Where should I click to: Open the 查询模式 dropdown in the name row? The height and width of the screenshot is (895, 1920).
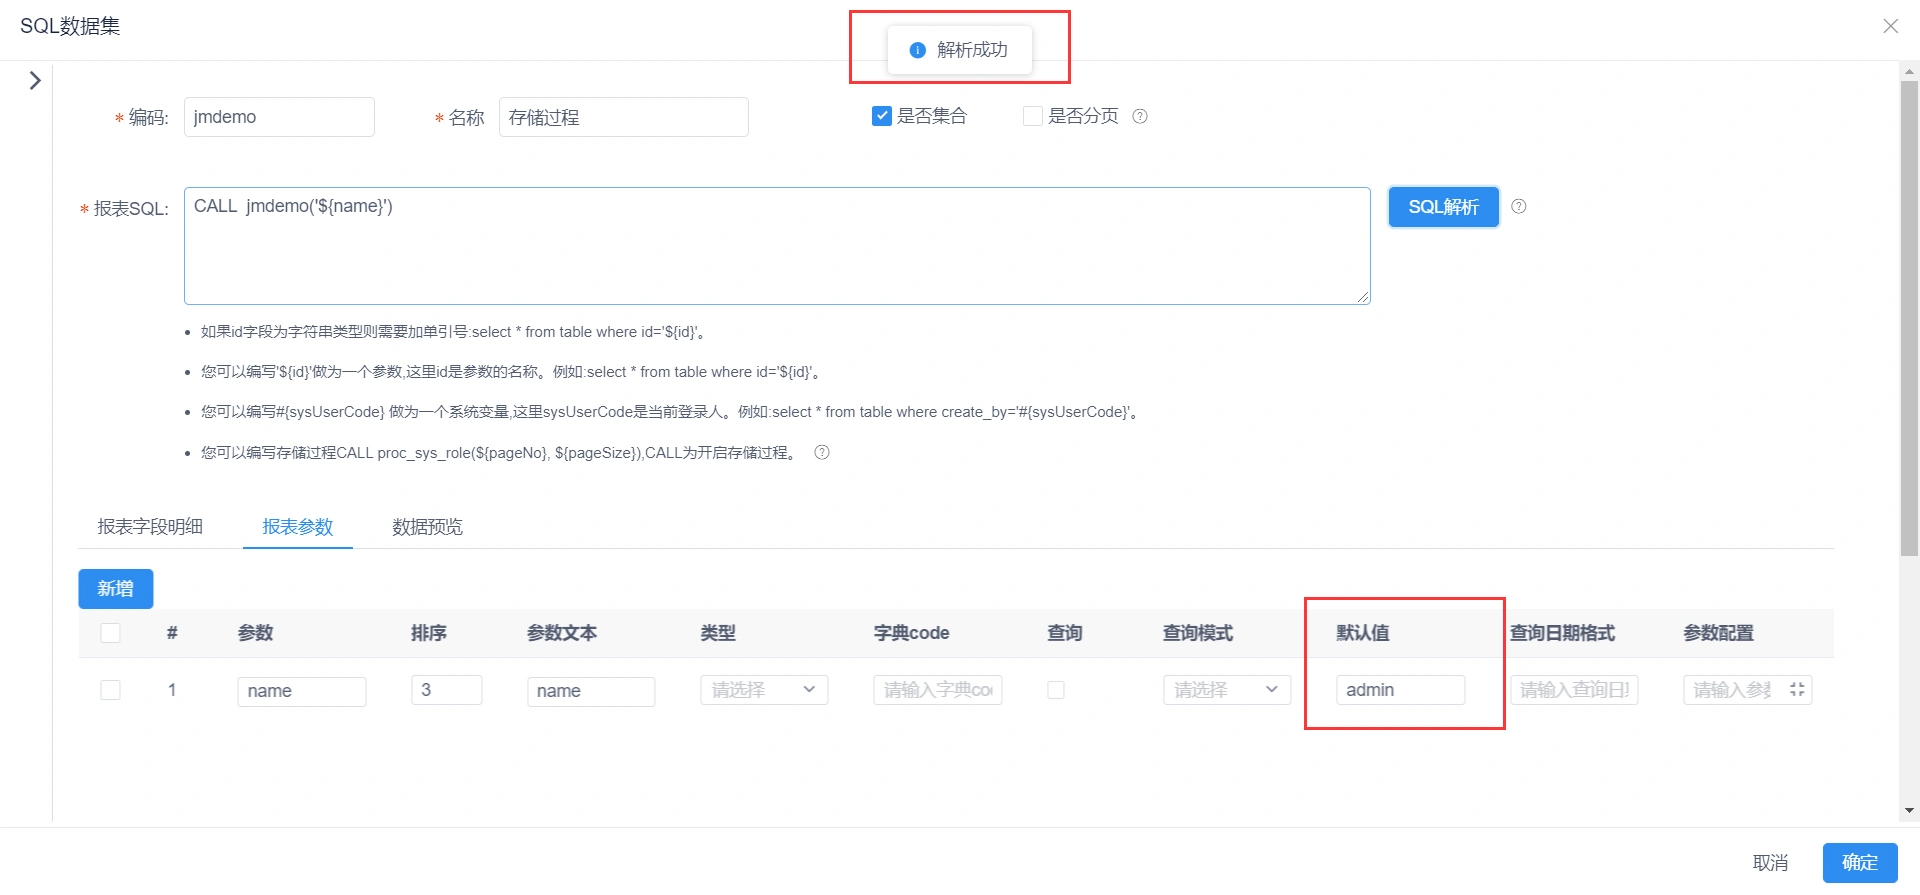click(x=1227, y=690)
